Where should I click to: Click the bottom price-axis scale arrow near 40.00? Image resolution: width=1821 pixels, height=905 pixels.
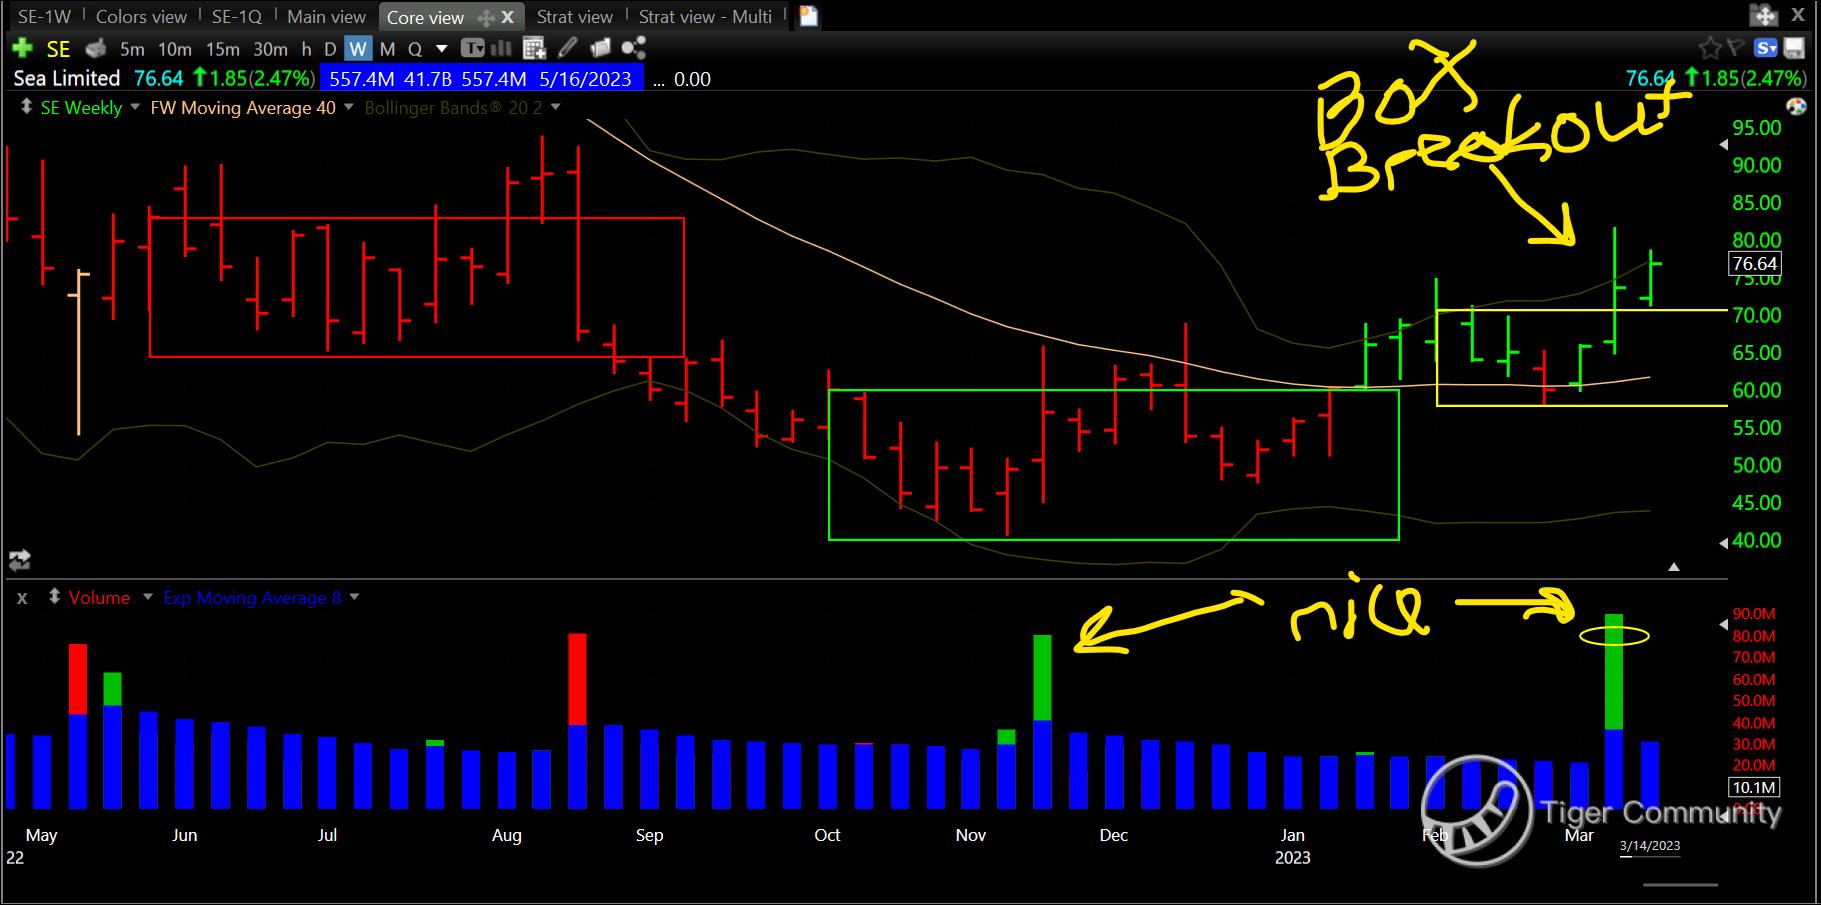(1723, 543)
